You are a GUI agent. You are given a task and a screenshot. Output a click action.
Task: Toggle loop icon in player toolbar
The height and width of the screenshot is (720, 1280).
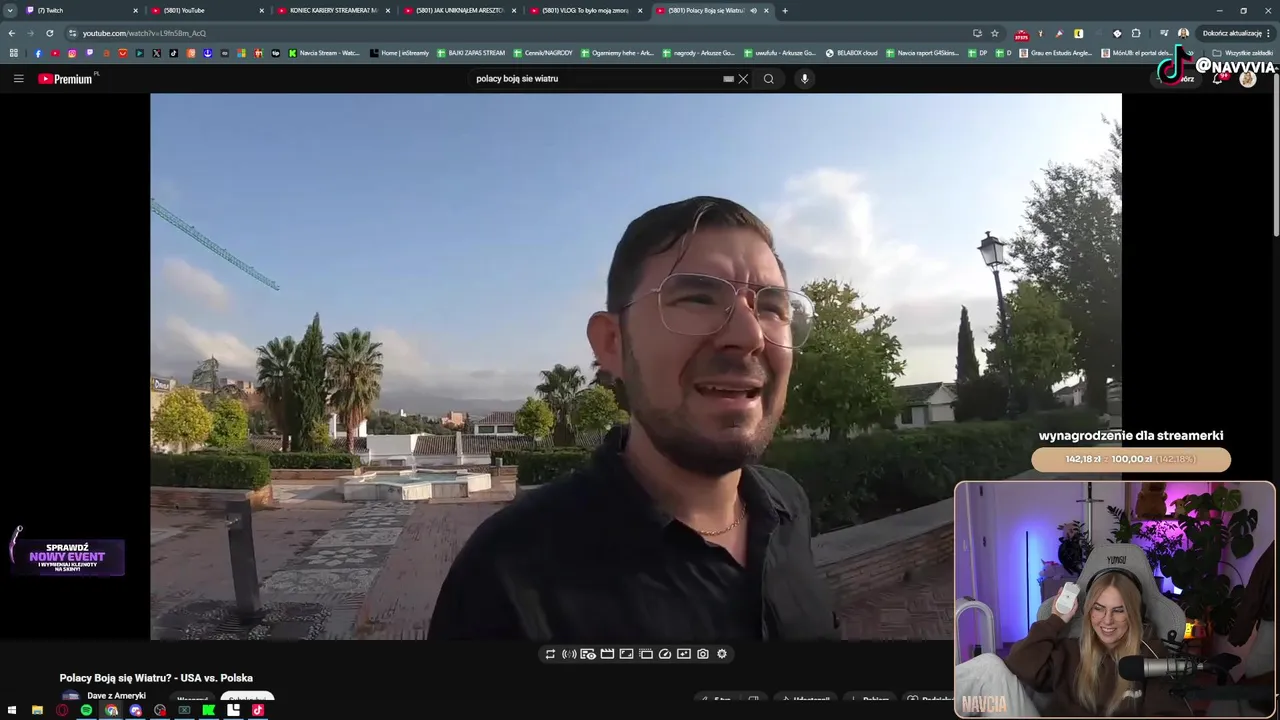tap(550, 654)
